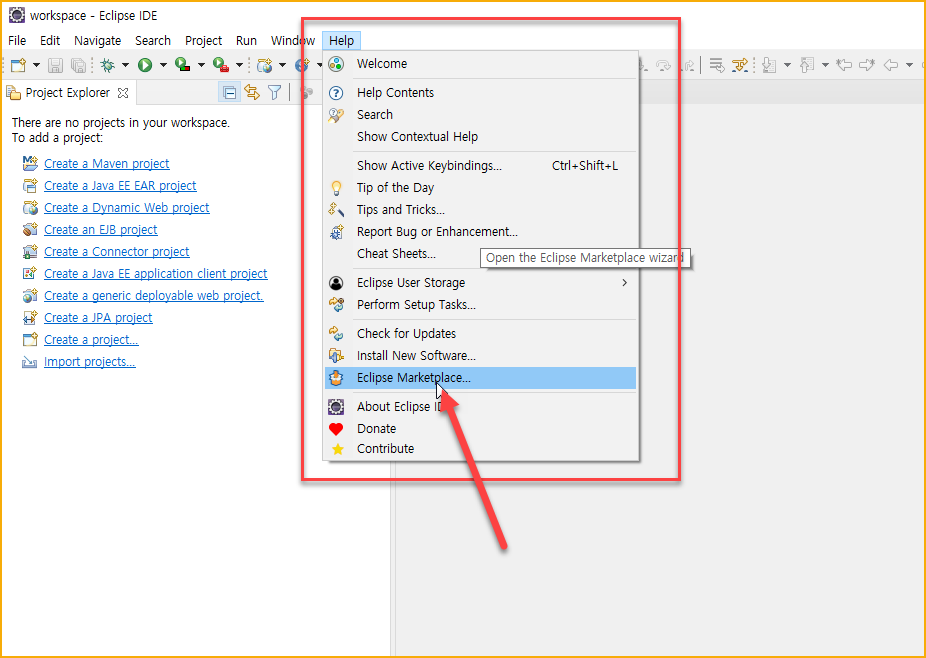The height and width of the screenshot is (658, 926).
Task: Click Import projects link
Action: click(89, 361)
